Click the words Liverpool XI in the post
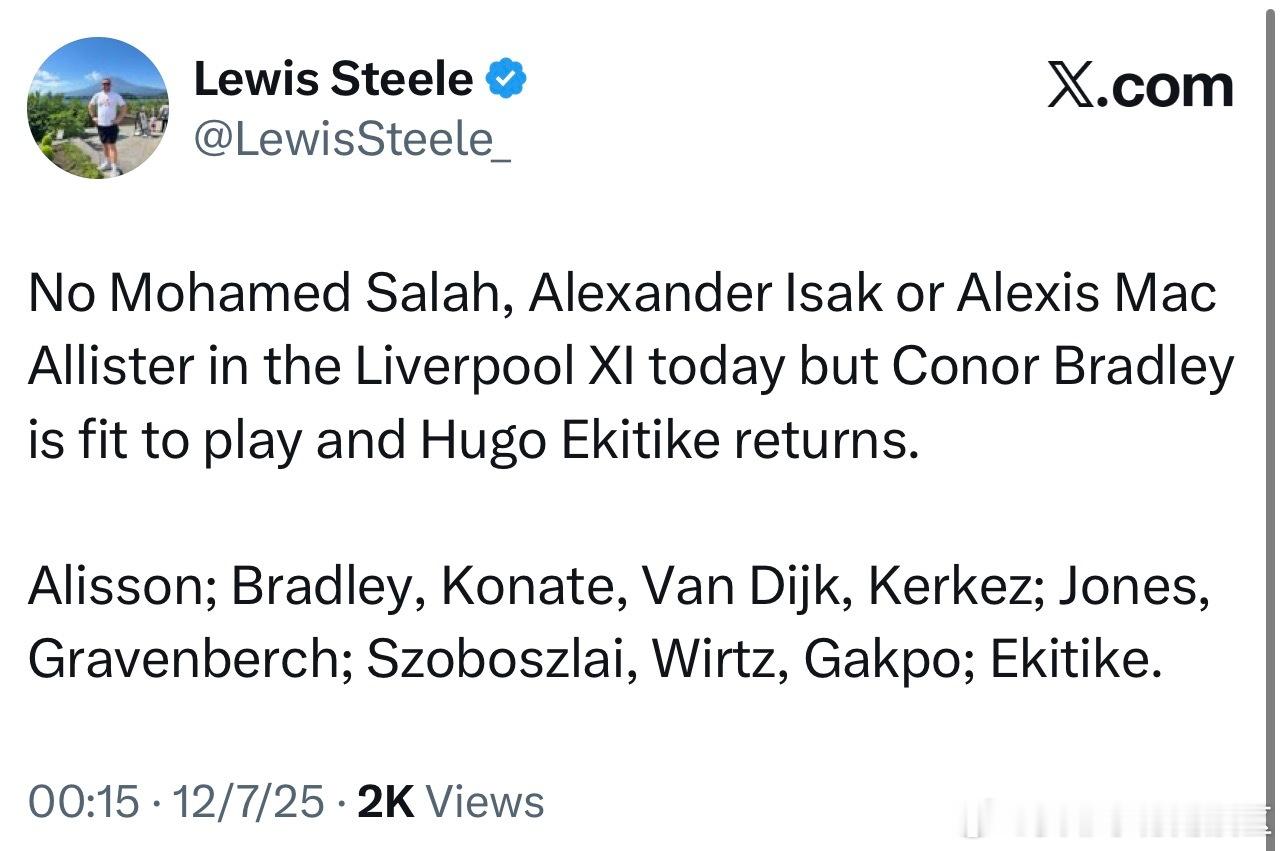This screenshot has height=851, width=1284. 523,368
